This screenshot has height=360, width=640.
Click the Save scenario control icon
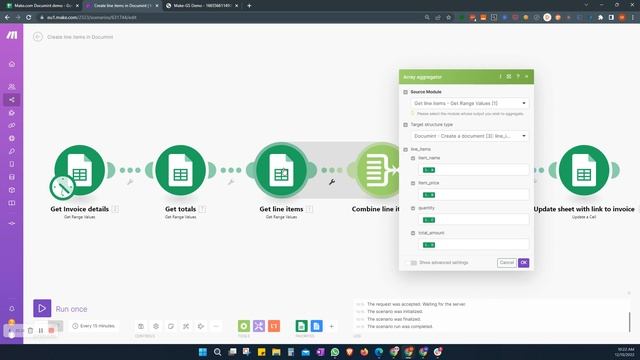tap(141, 326)
